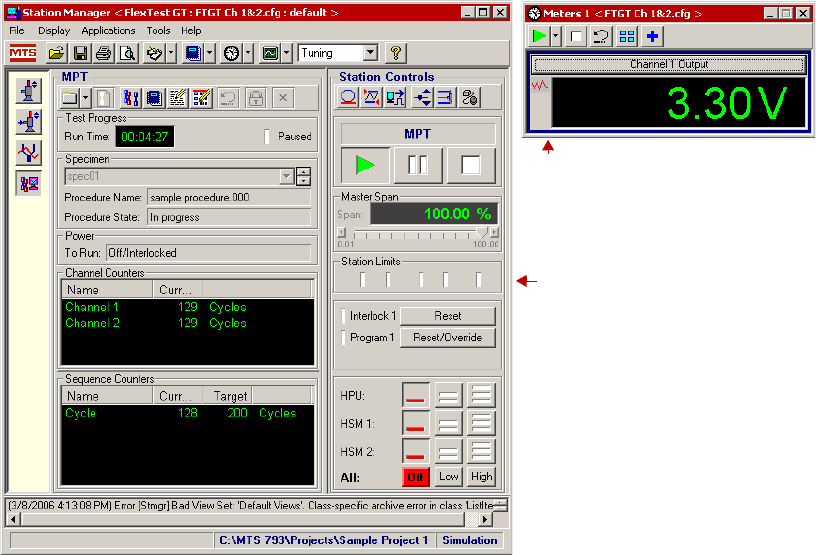Expand arrow next to pencil-and-note toolbar icon

[x=171, y=53]
